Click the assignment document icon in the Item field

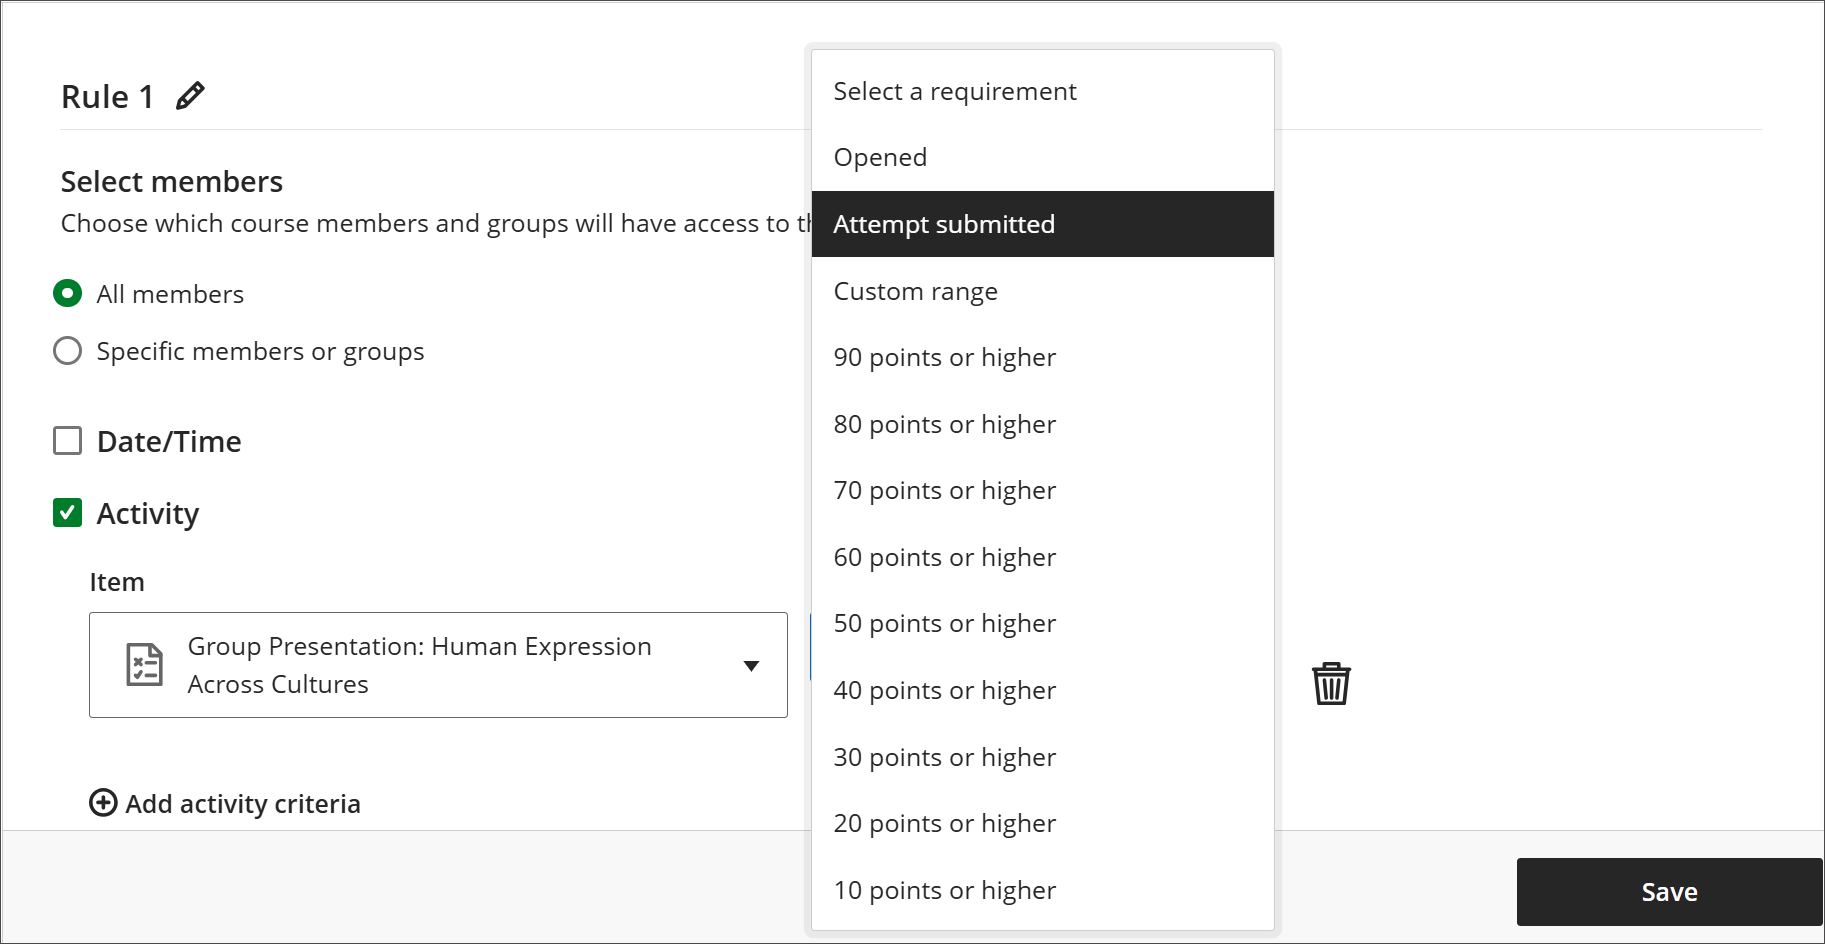(x=144, y=664)
